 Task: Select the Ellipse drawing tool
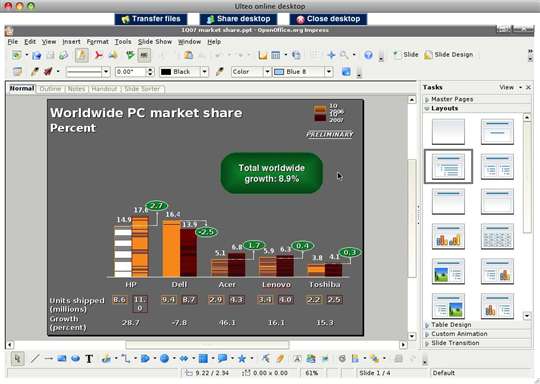[75, 359]
